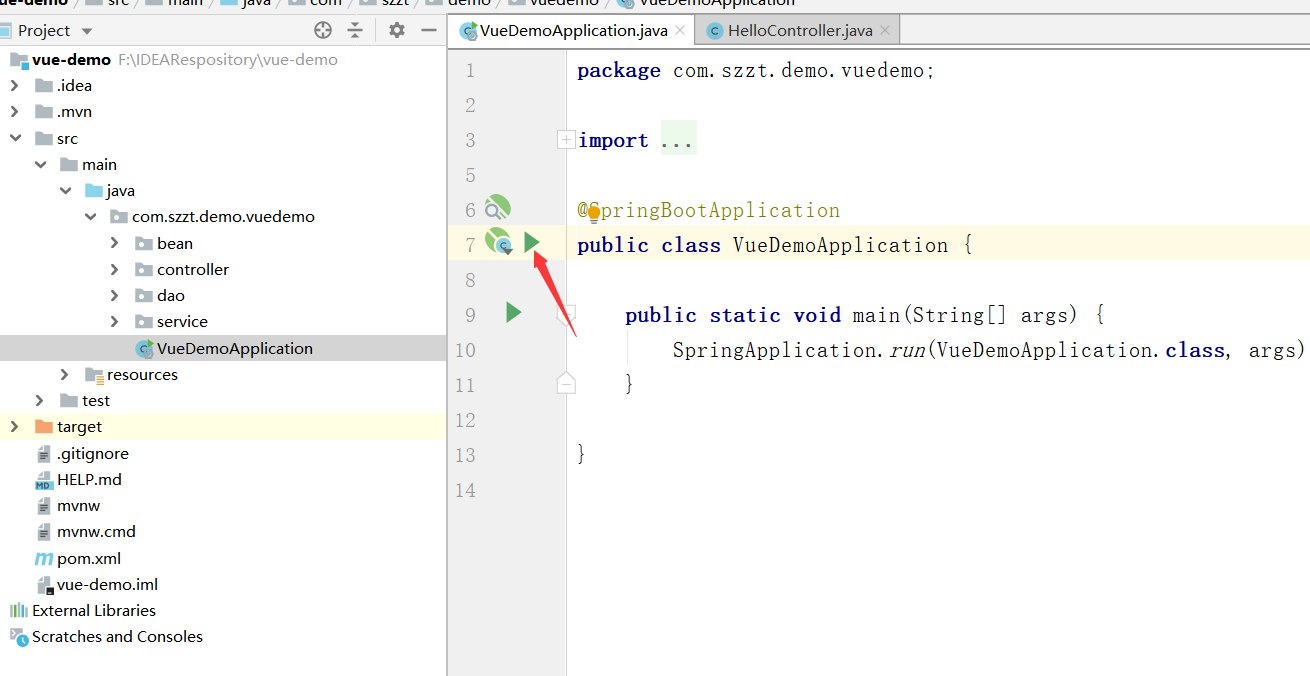Hide the Project tool window with minus icon
1310x676 pixels.
(x=429, y=30)
